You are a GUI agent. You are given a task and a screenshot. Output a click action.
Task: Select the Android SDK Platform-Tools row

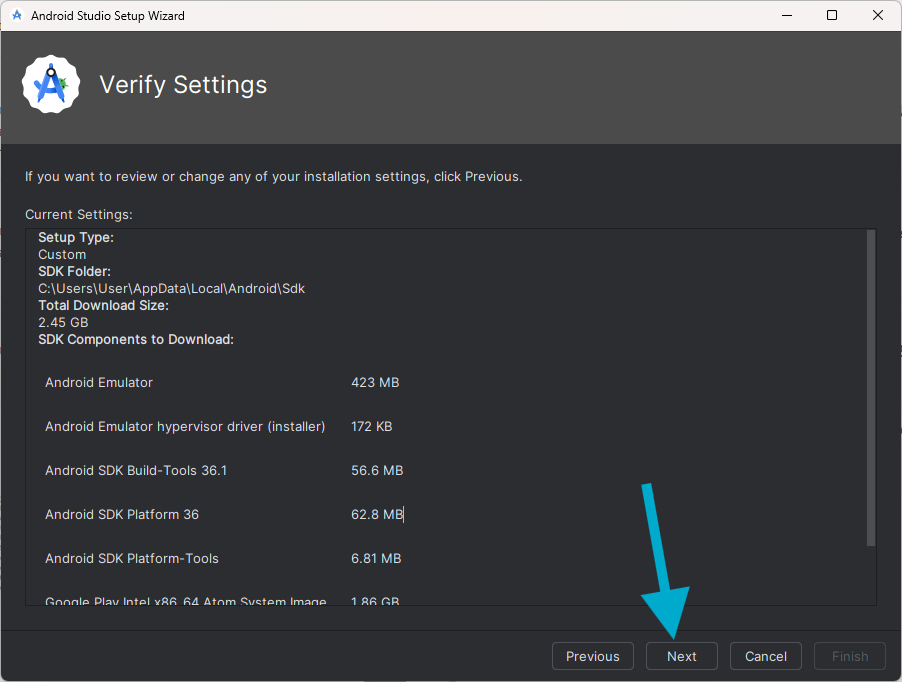tap(132, 559)
